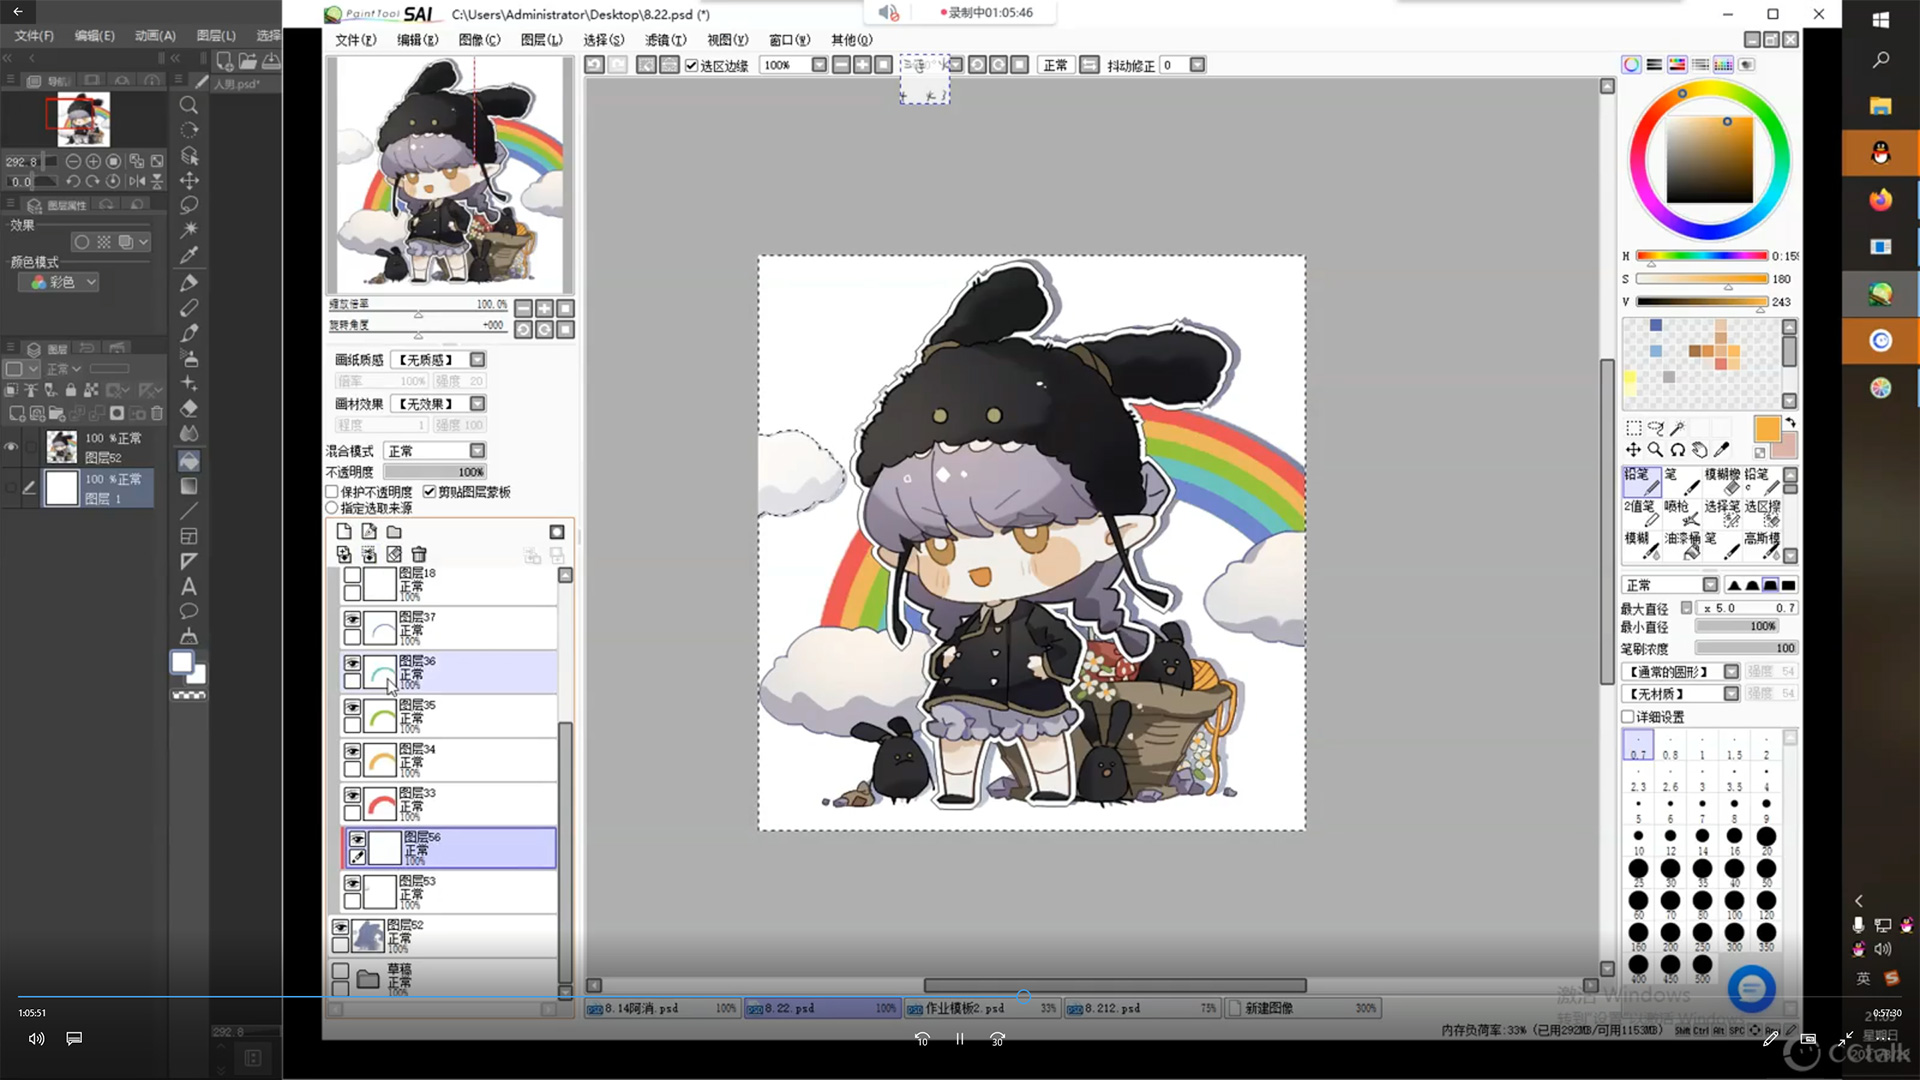This screenshot has height=1080, width=1920.
Task: Open the 窗口(W) window menu
Action: click(789, 40)
